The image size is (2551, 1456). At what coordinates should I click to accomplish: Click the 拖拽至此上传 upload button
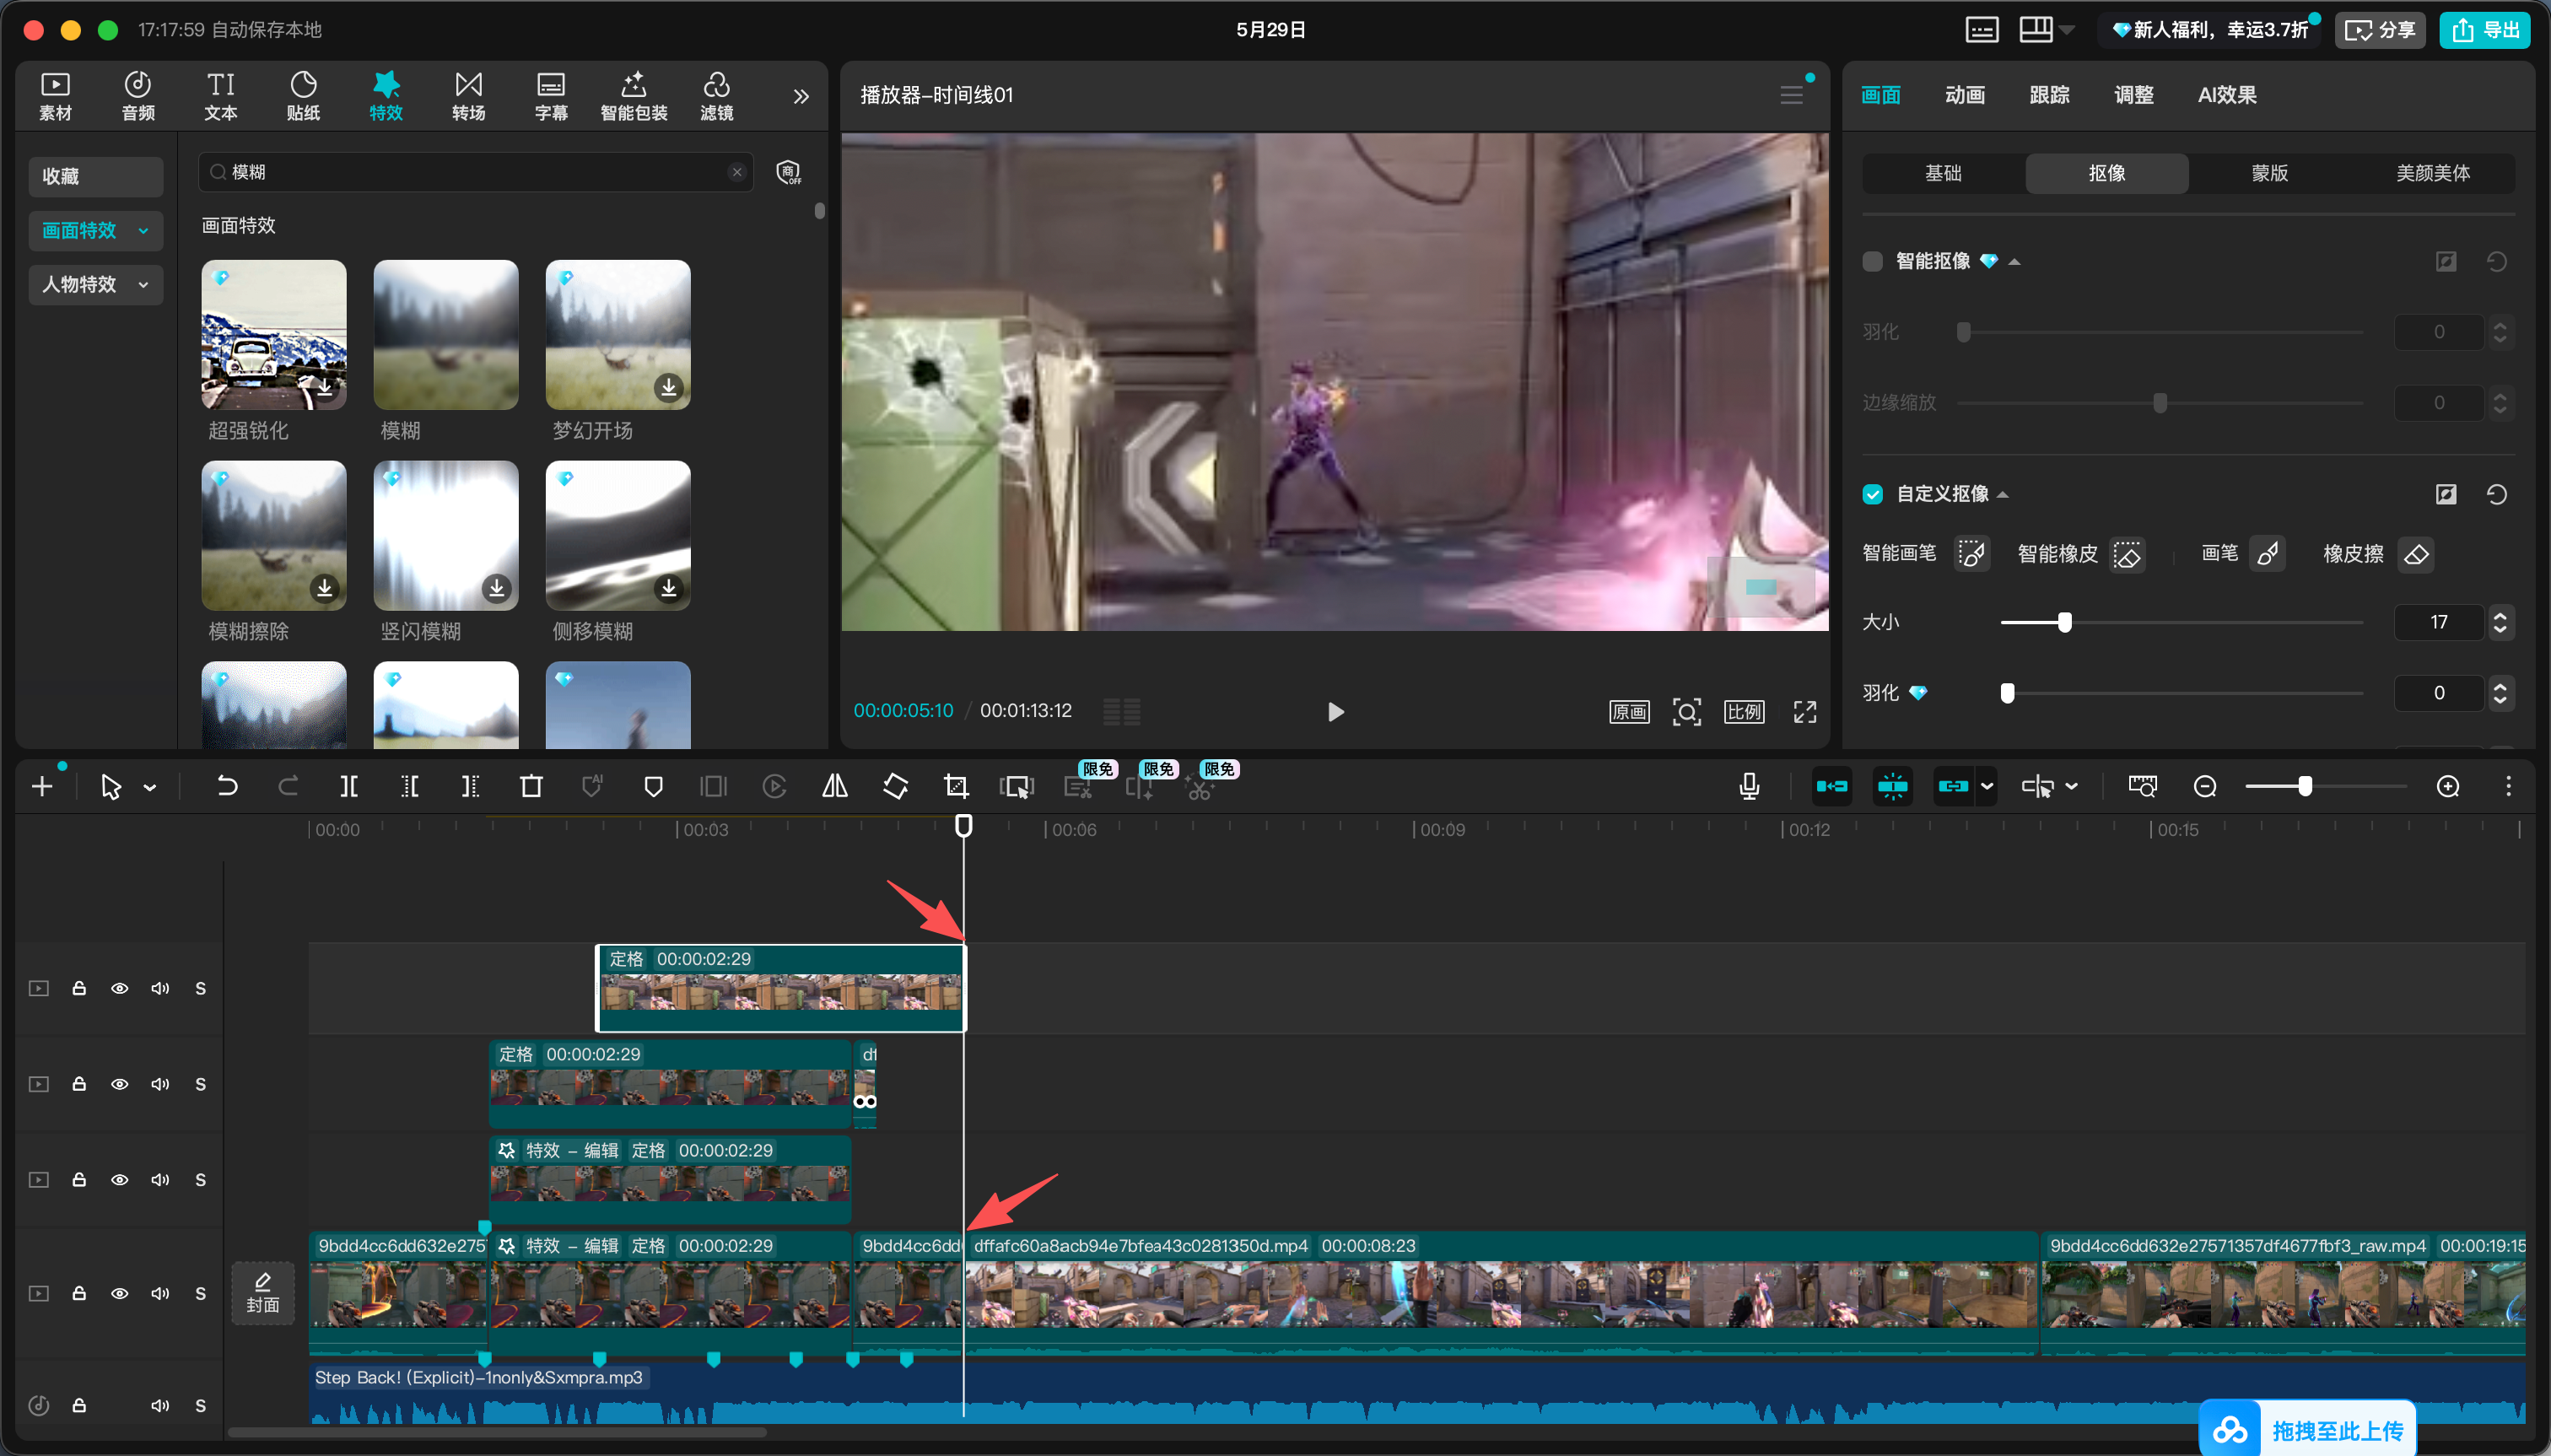(2307, 1429)
